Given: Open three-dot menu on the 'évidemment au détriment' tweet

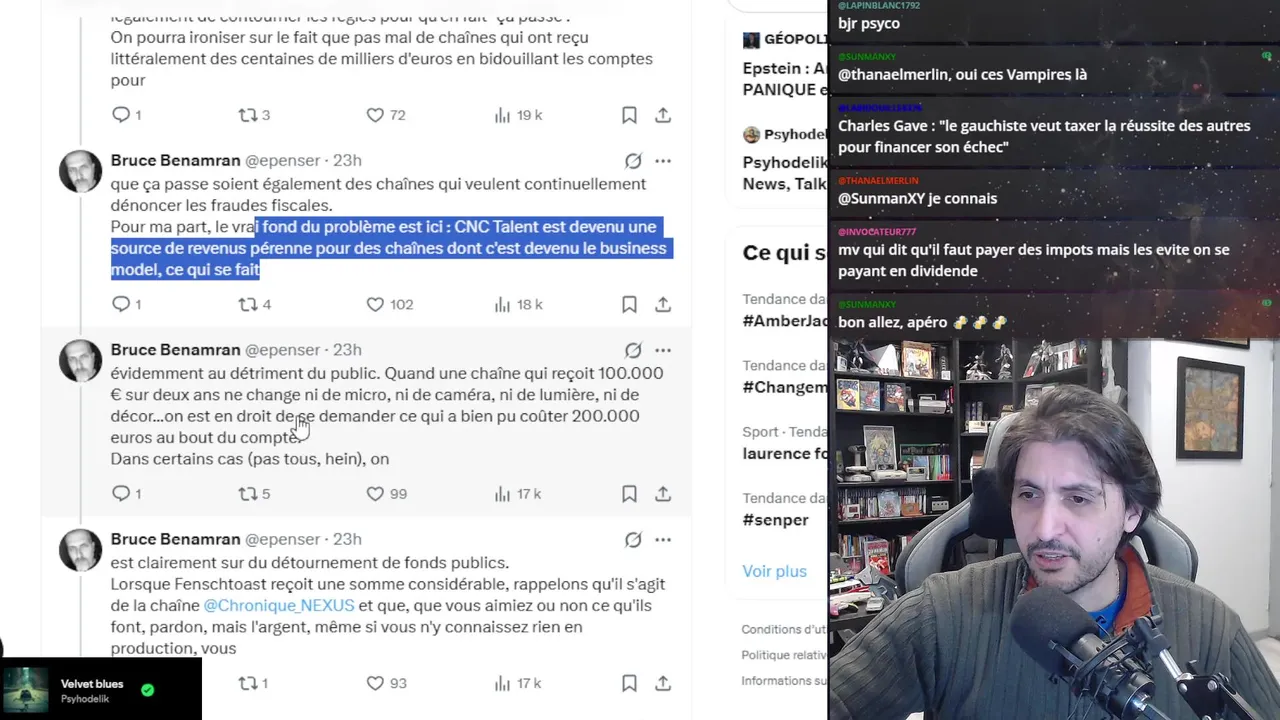Looking at the screenshot, I should 663,350.
